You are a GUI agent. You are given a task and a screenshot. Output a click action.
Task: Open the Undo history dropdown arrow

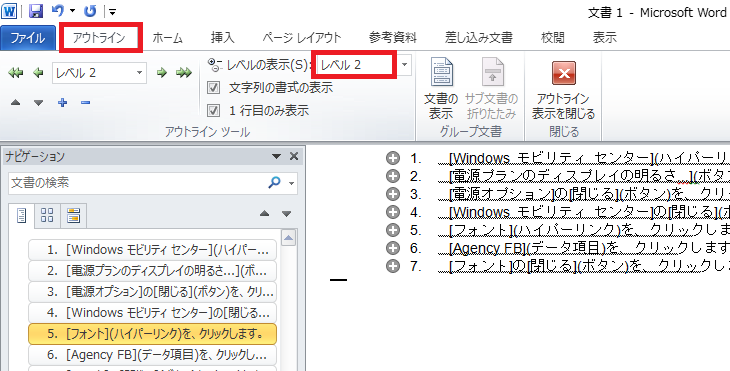pyautogui.click(x=72, y=11)
